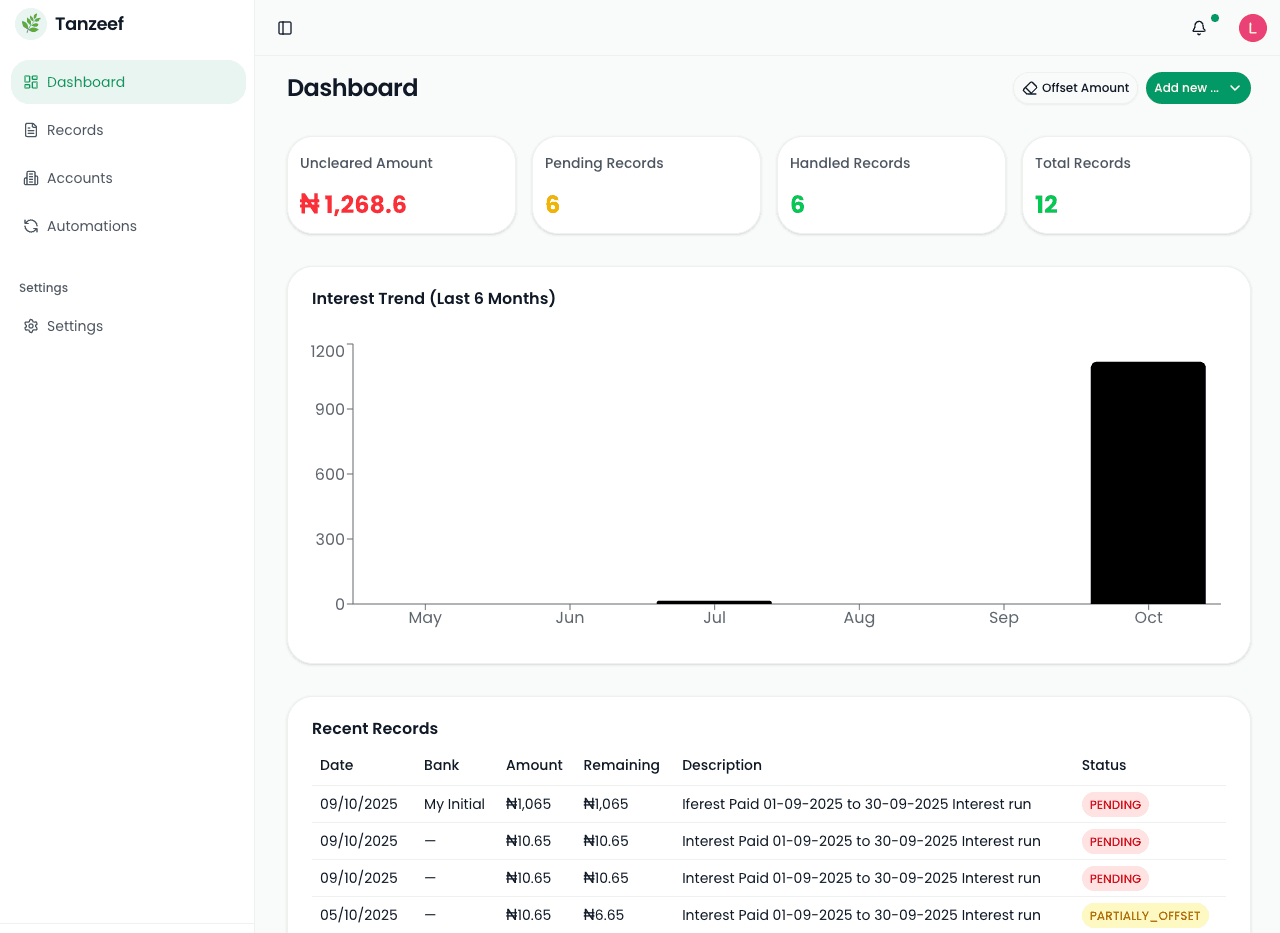Click the Records document icon

(x=30, y=129)
